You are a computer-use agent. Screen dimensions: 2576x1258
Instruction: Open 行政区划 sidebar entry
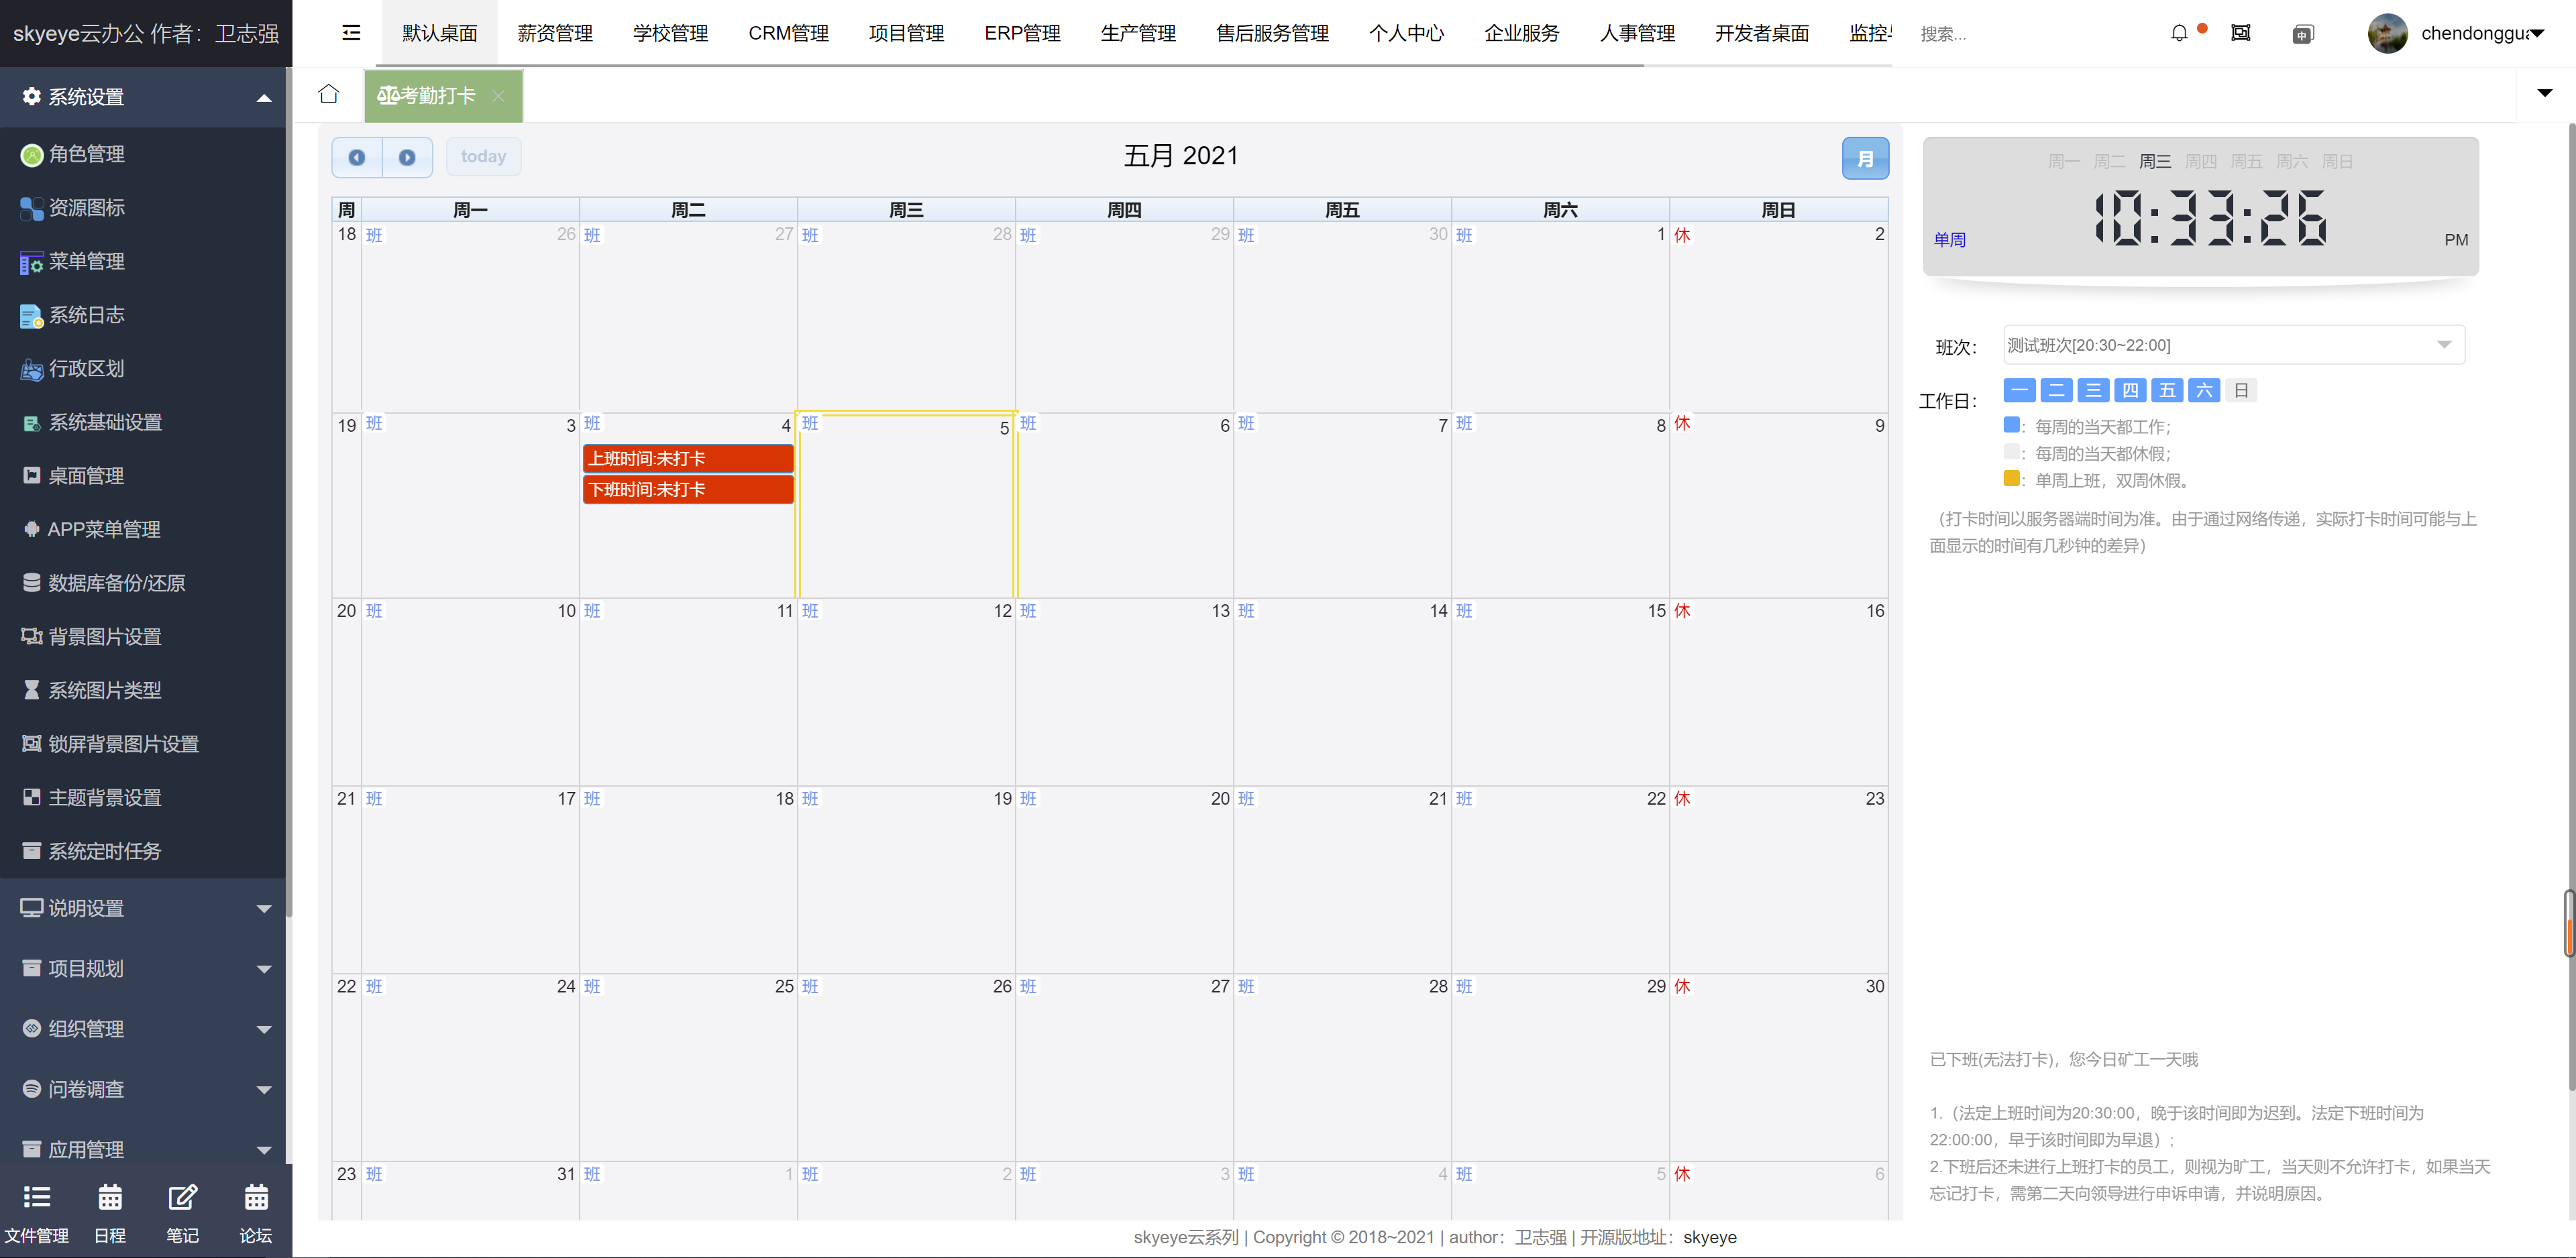143,369
